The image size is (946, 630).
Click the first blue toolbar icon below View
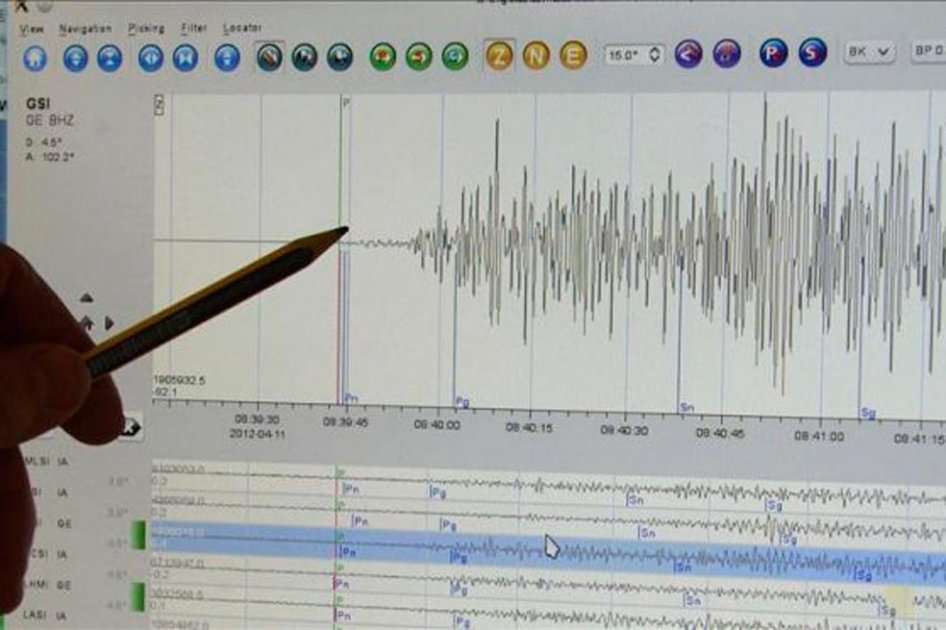(x=35, y=59)
